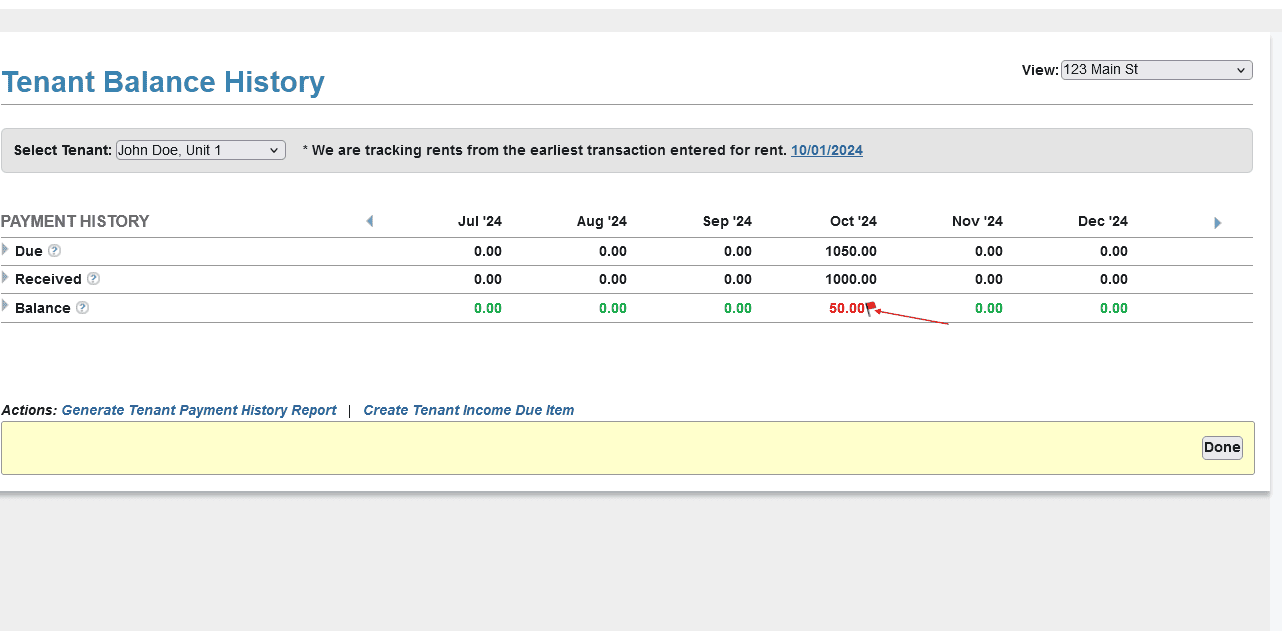Select the 1000.00 received amount for October
Image resolution: width=1282 pixels, height=631 pixels.
point(850,279)
